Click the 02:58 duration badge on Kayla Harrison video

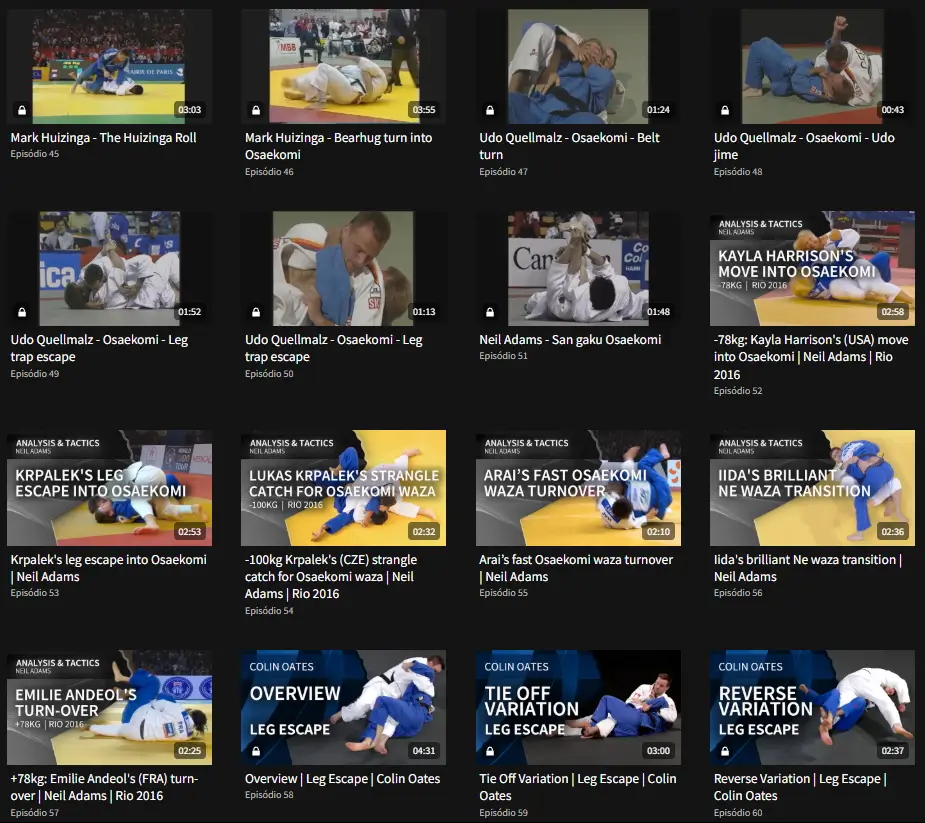893,312
